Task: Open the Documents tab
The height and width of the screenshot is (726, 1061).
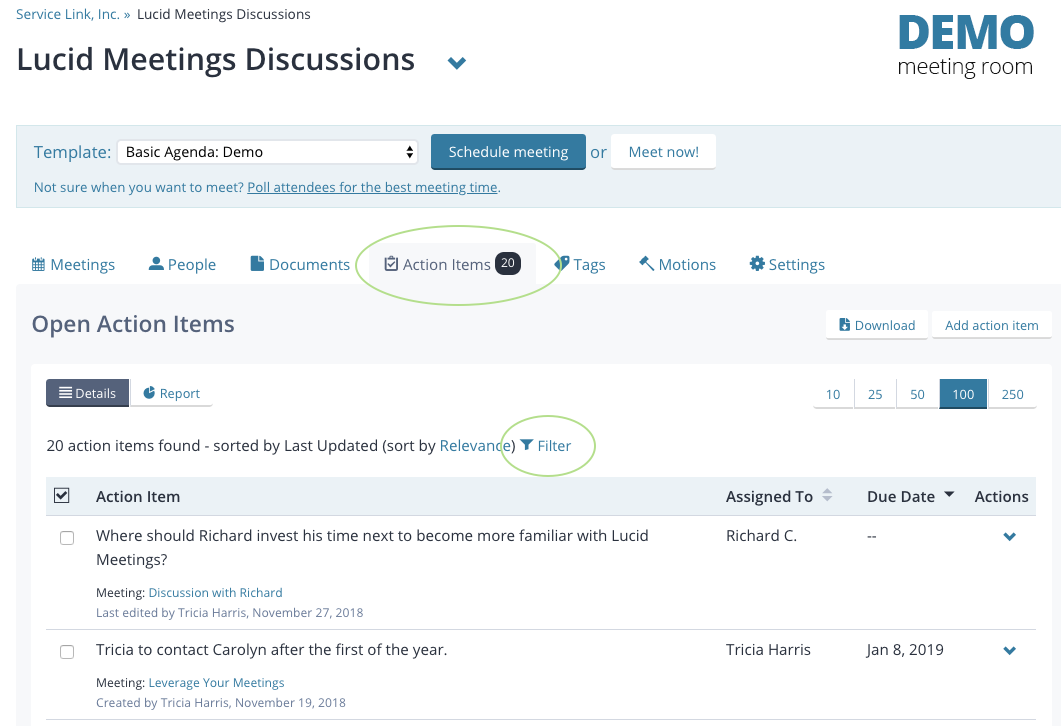Action: (x=300, y=265)
